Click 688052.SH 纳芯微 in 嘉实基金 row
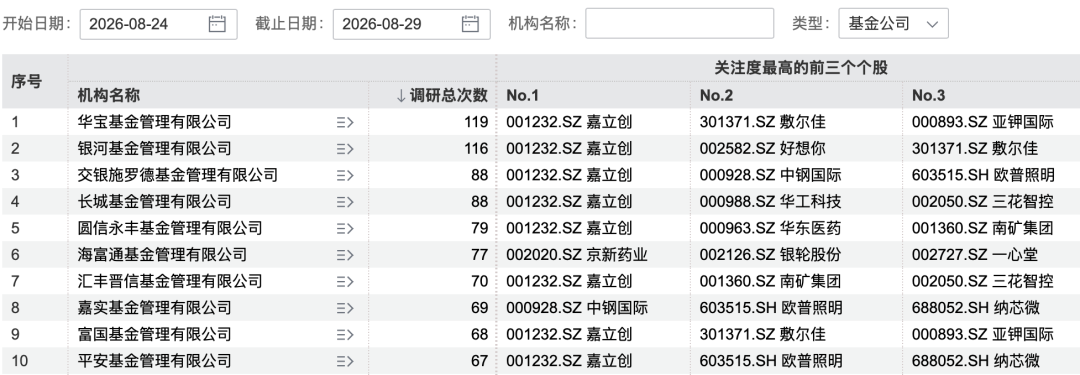Viewport: 1080px width, 375px height. [976, 308]
